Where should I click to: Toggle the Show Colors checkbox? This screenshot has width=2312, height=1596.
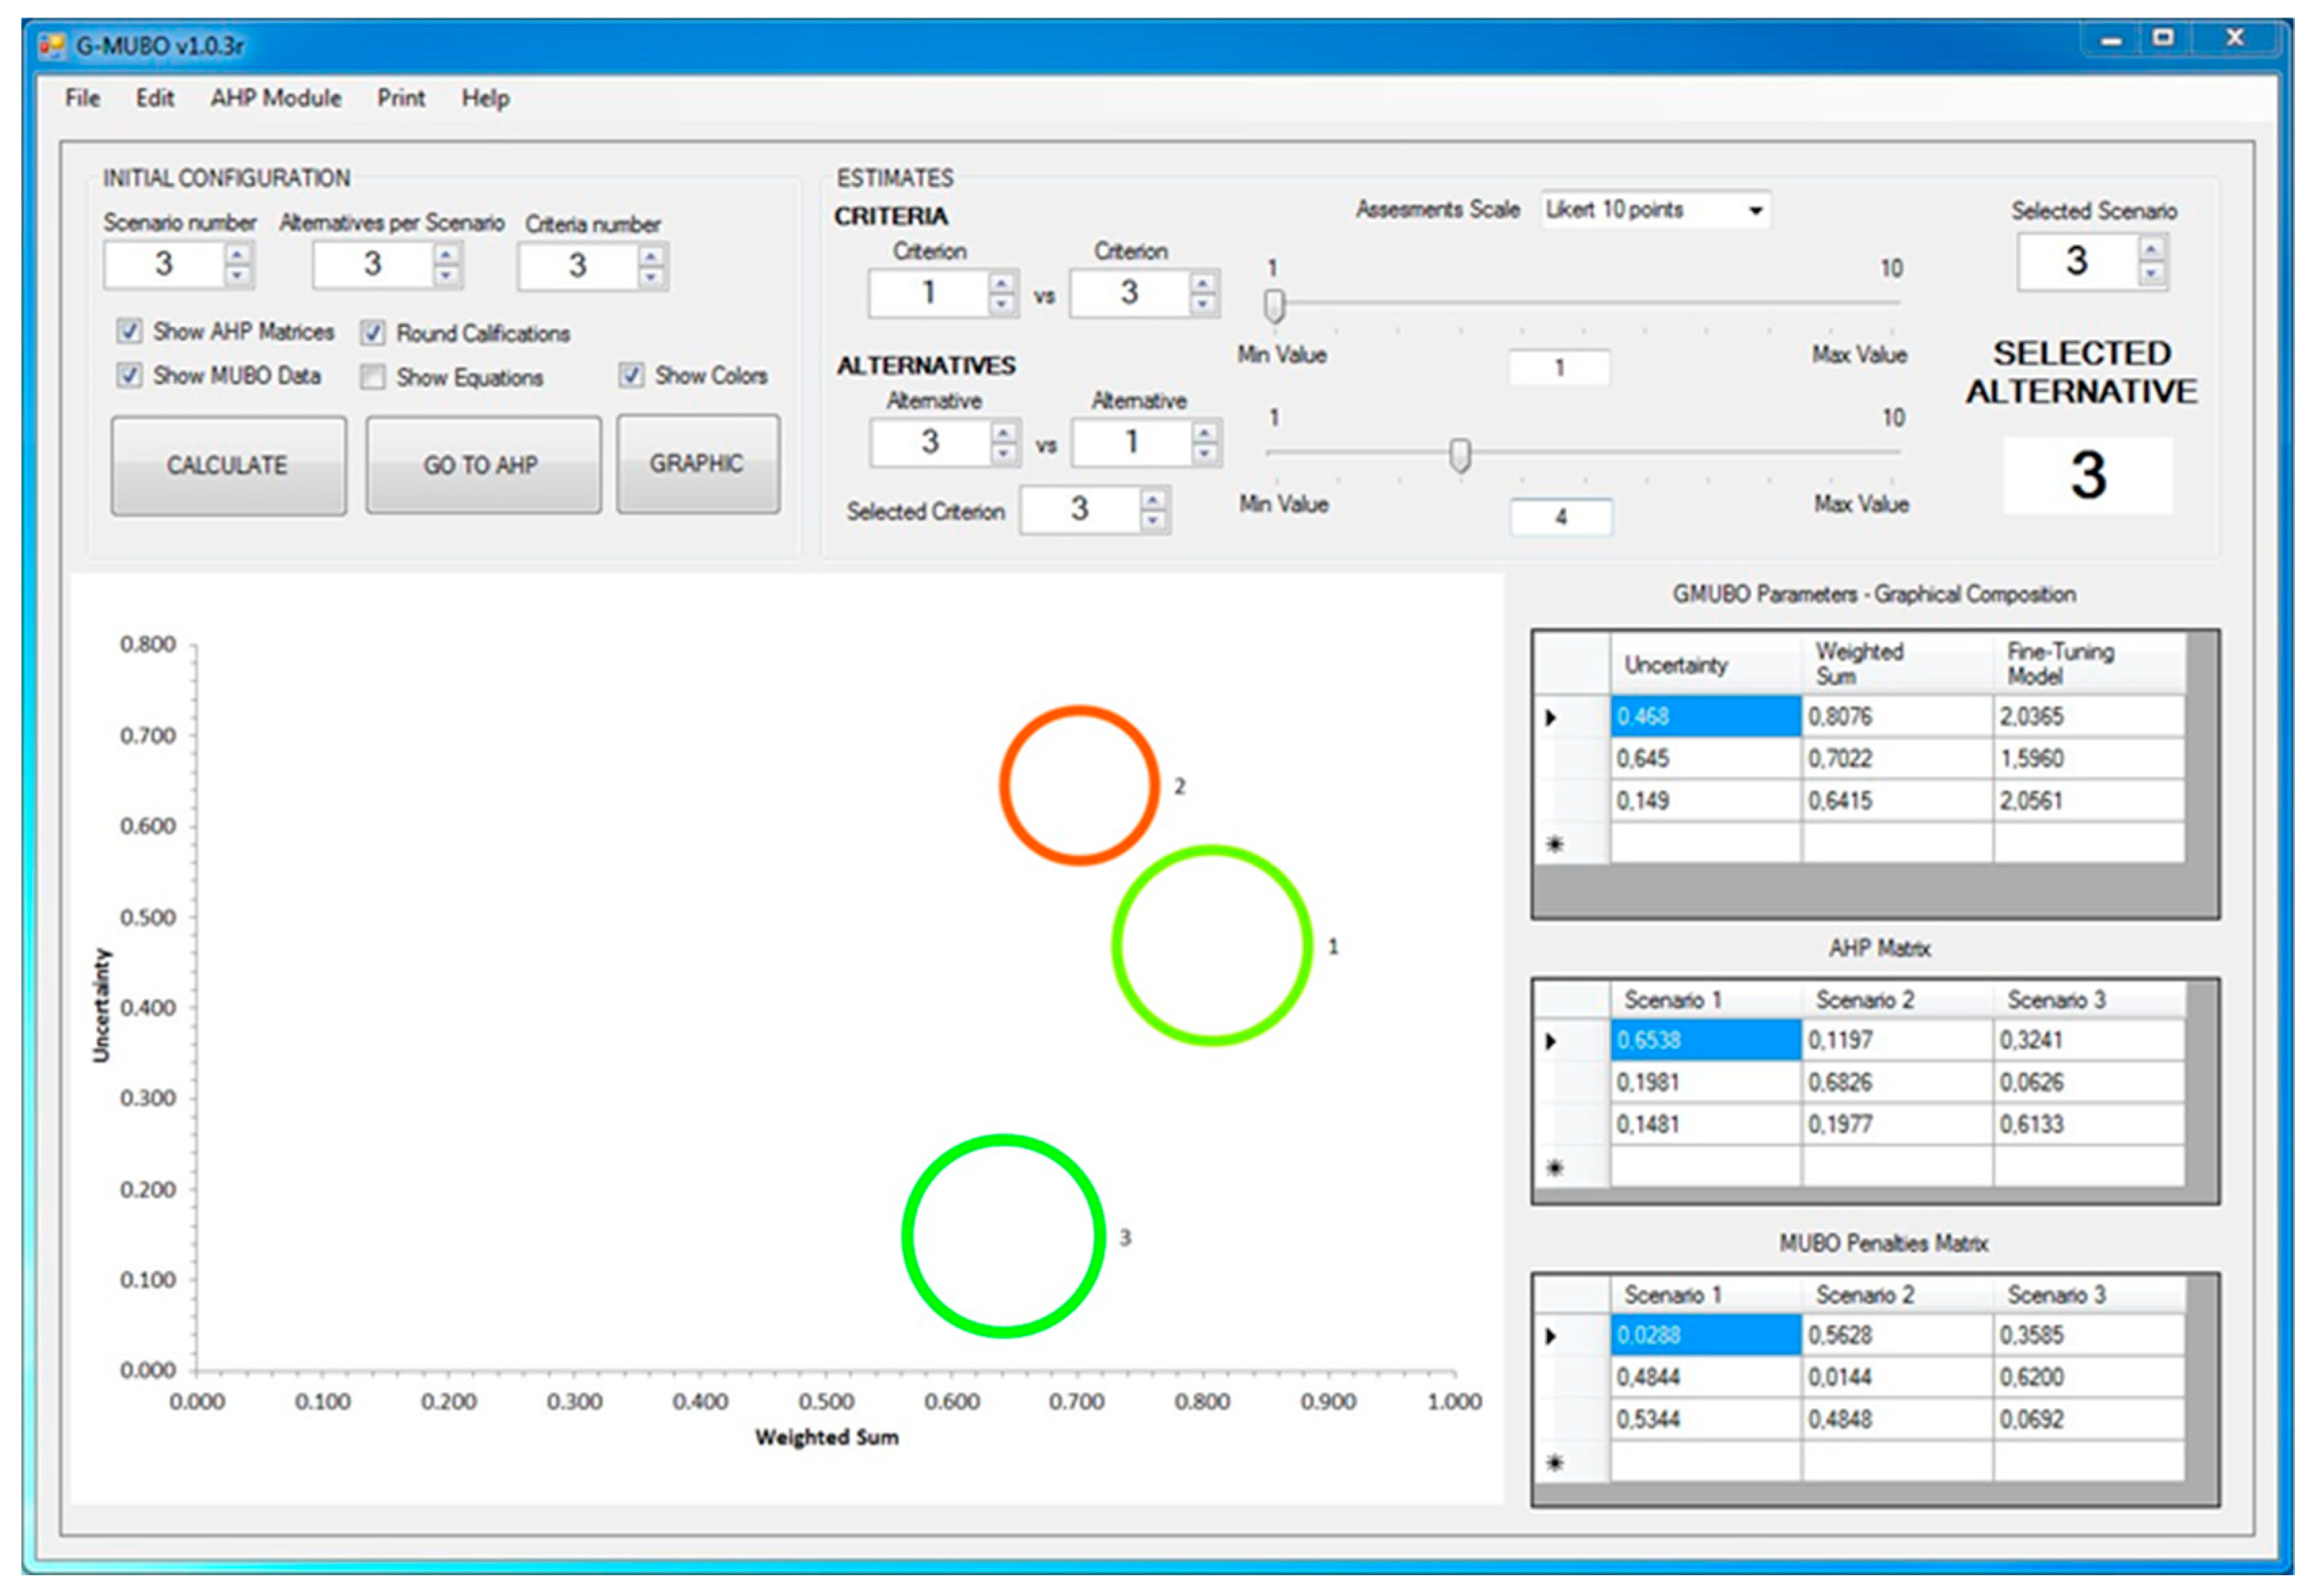631,375
